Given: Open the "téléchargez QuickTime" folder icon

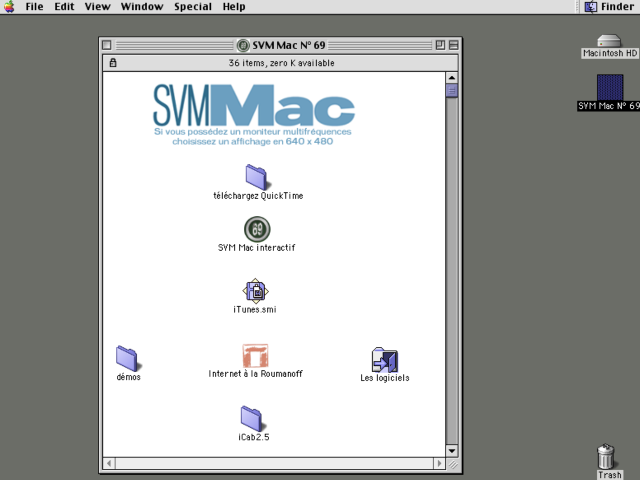Looking at the screenshot, I should click(256, 177).
